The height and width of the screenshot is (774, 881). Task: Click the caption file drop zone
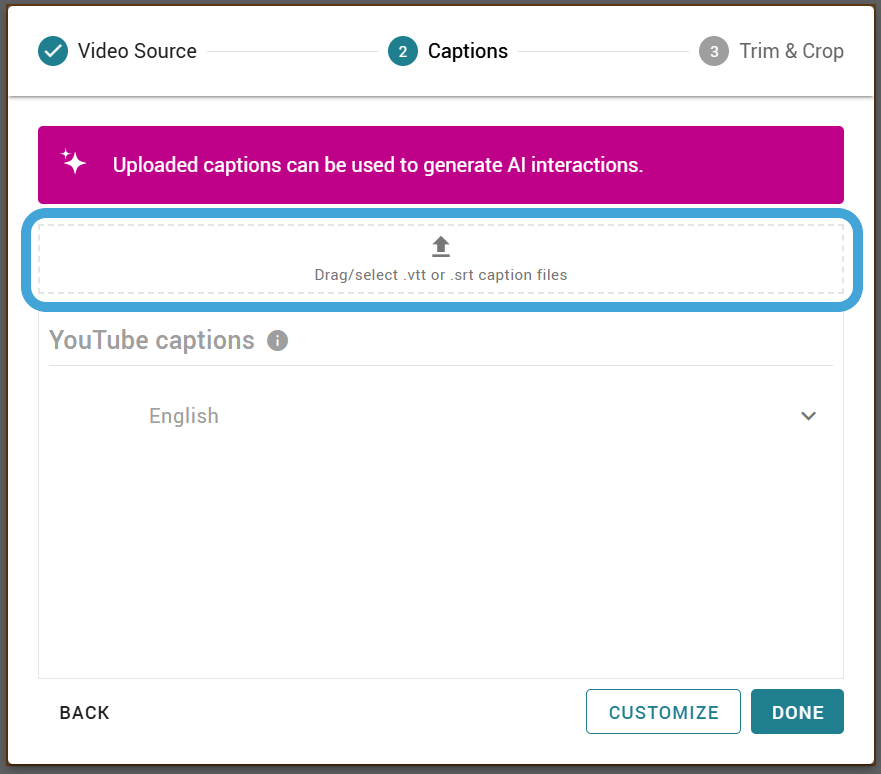pyautogui.click(x=441, y=259)
